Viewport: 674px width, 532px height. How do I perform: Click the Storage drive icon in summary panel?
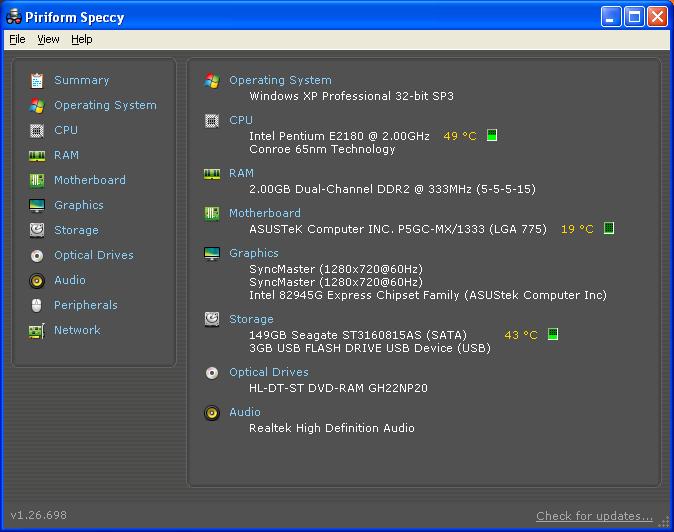[212, 319]
